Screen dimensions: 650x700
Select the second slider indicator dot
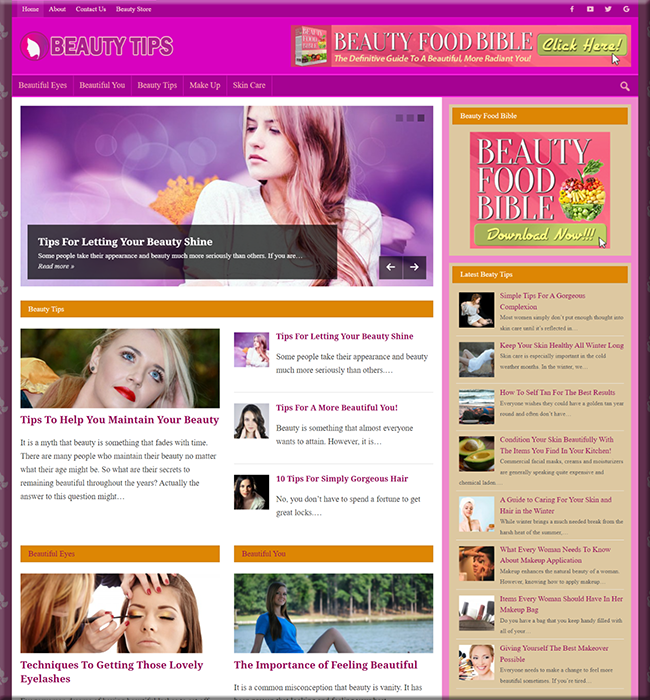(410, 118)
